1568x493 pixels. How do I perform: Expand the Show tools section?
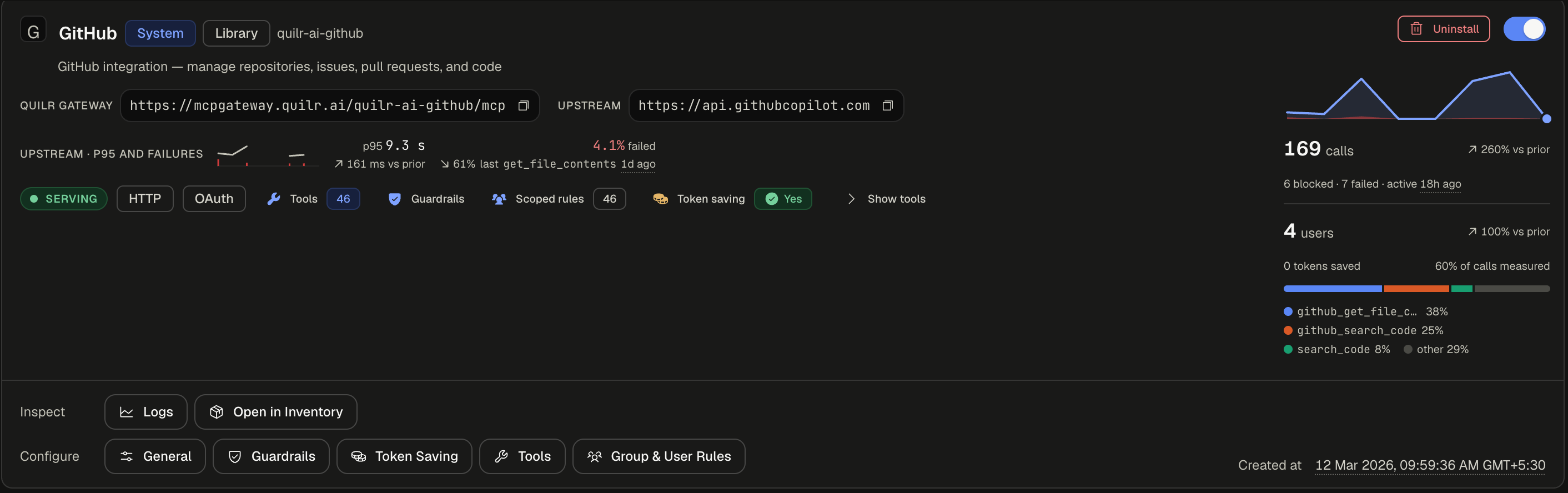click(x=886, y=199)
